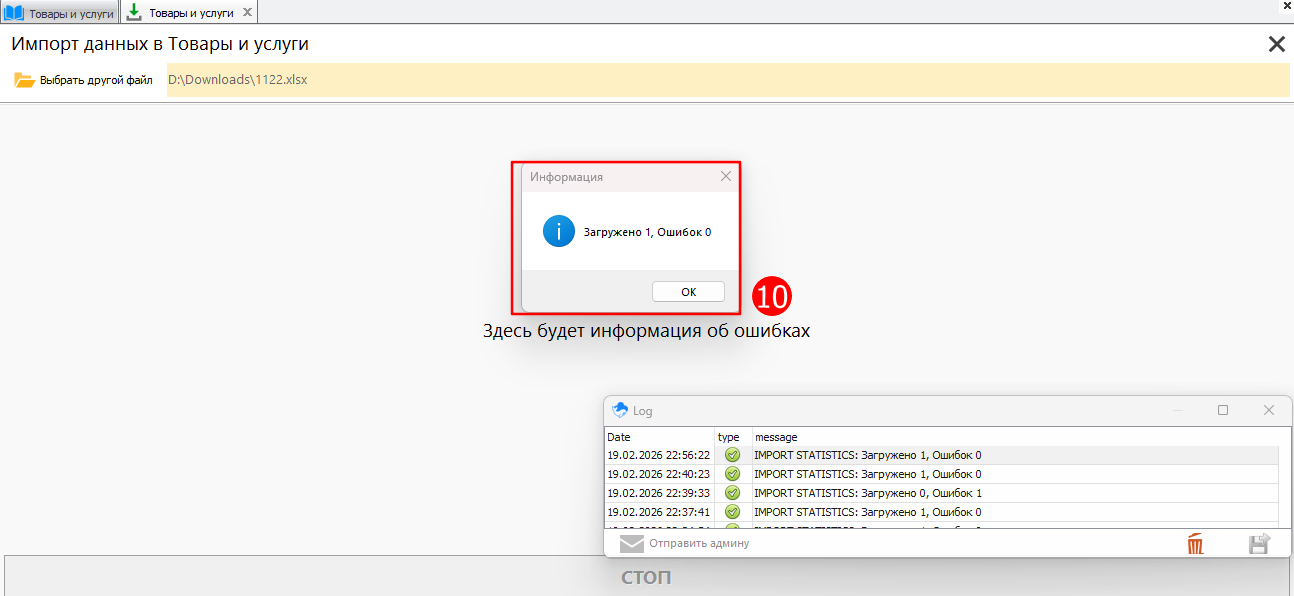Minimize the Log window
This screenshot has width=1294, height=596.
(1178, 410)
